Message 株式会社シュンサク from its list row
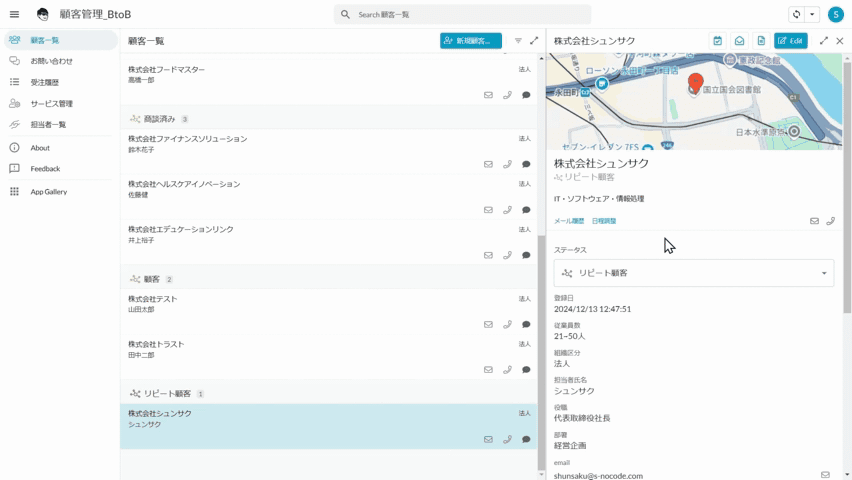This screenshot has width=852, height=480. tap(526, 439)
